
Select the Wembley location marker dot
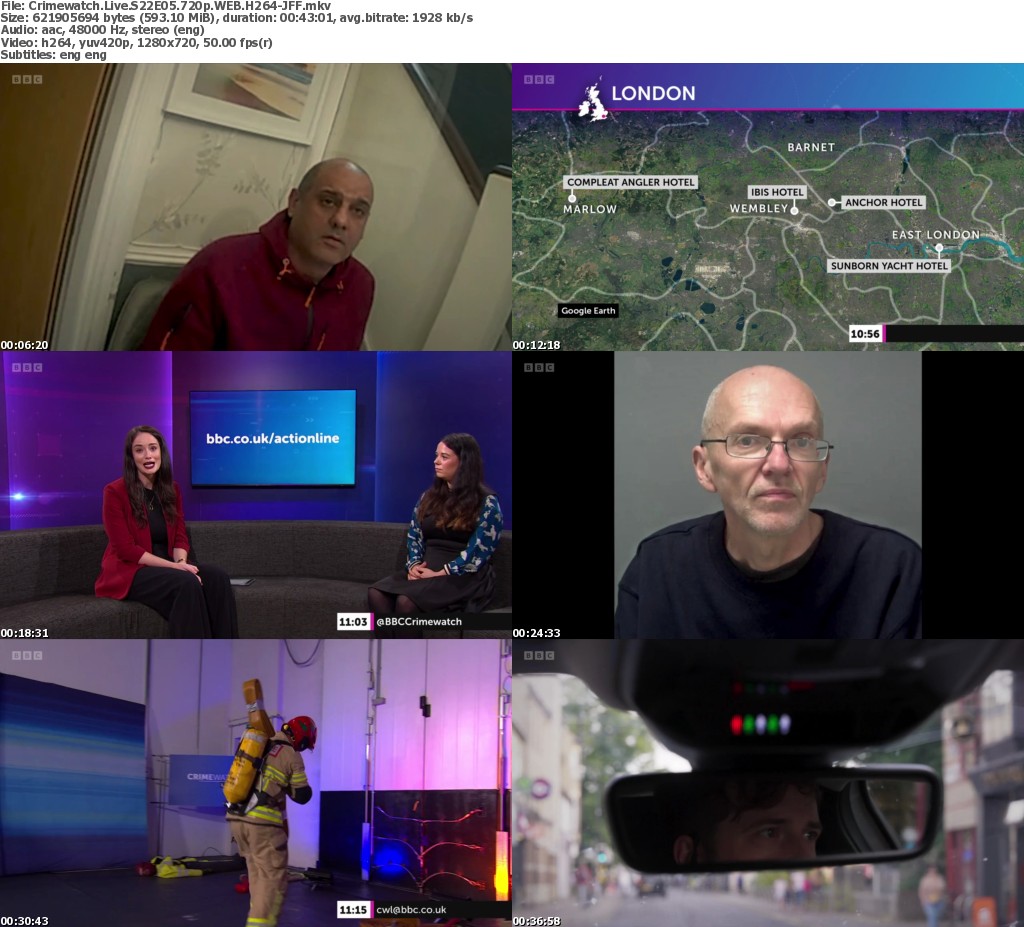click(795, 210)
